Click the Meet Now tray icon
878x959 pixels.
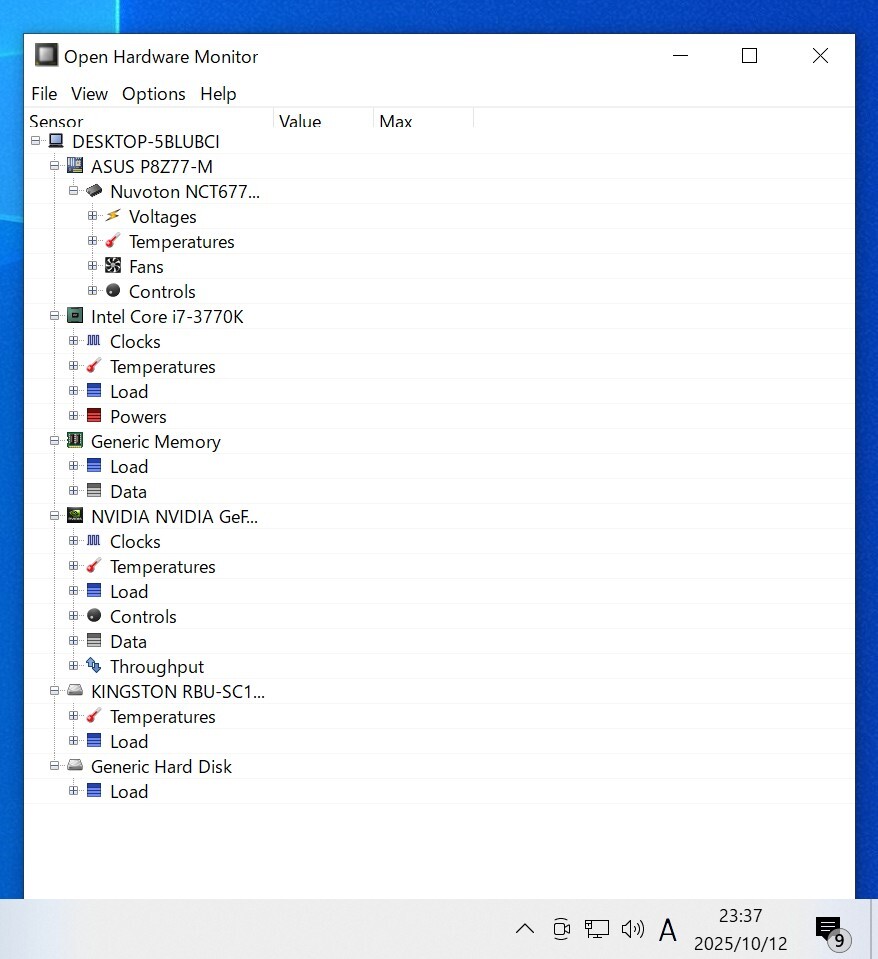pos(561,929)
